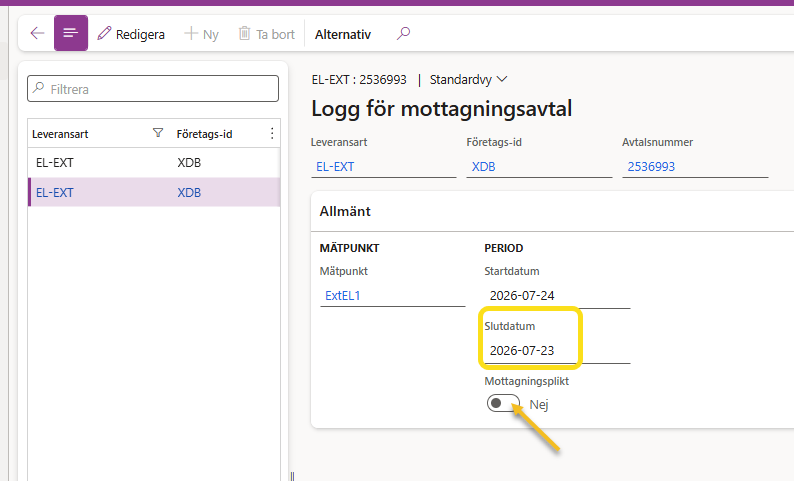Click the search magnifier icon in toolbar
794x481 pixels.
[x=403, y=33]
